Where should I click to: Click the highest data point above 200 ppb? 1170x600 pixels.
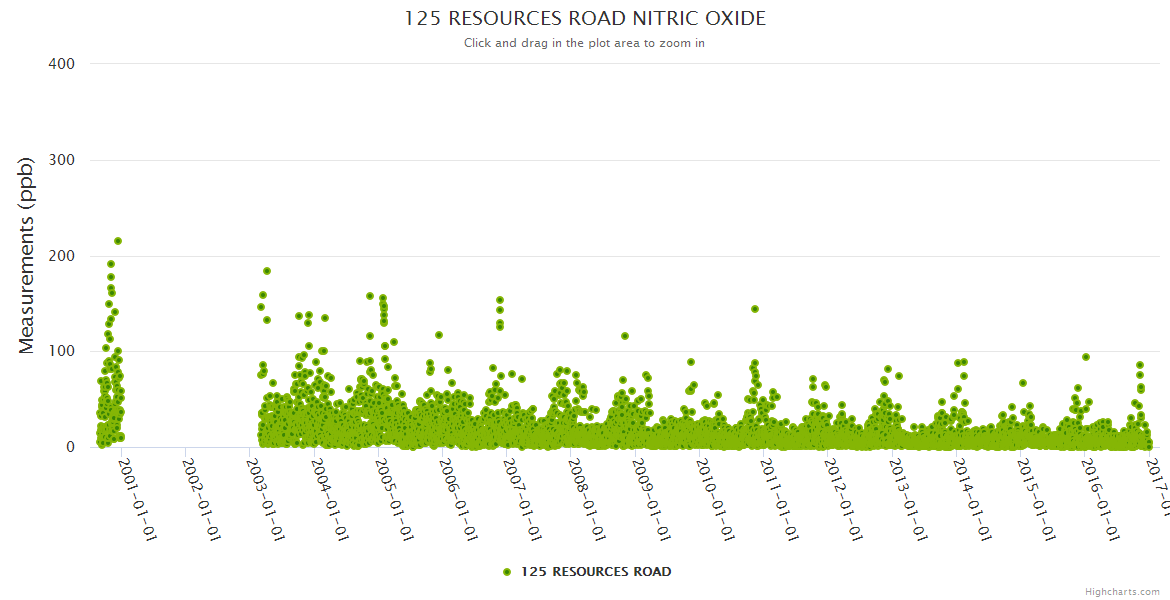pos(118,241)
